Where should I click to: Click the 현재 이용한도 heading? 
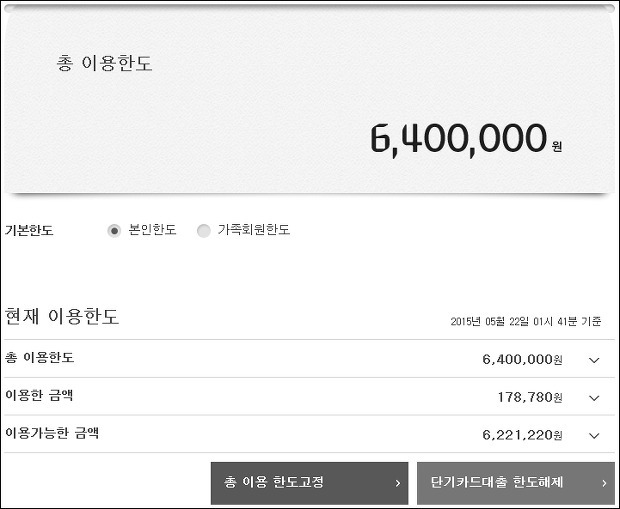62,316
